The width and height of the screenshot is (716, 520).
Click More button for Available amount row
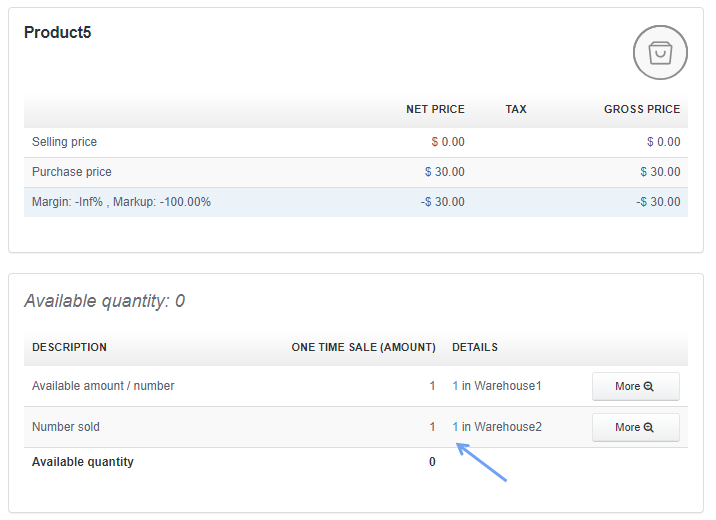pyautogui.click(x=635, y=386)
